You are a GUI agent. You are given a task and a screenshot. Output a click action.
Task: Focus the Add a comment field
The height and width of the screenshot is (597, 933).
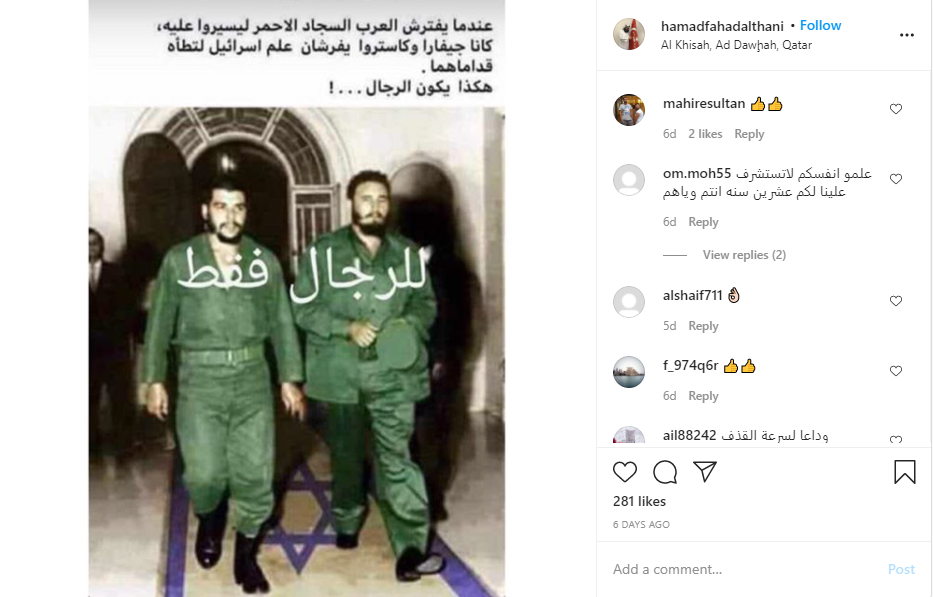(744, 570)
